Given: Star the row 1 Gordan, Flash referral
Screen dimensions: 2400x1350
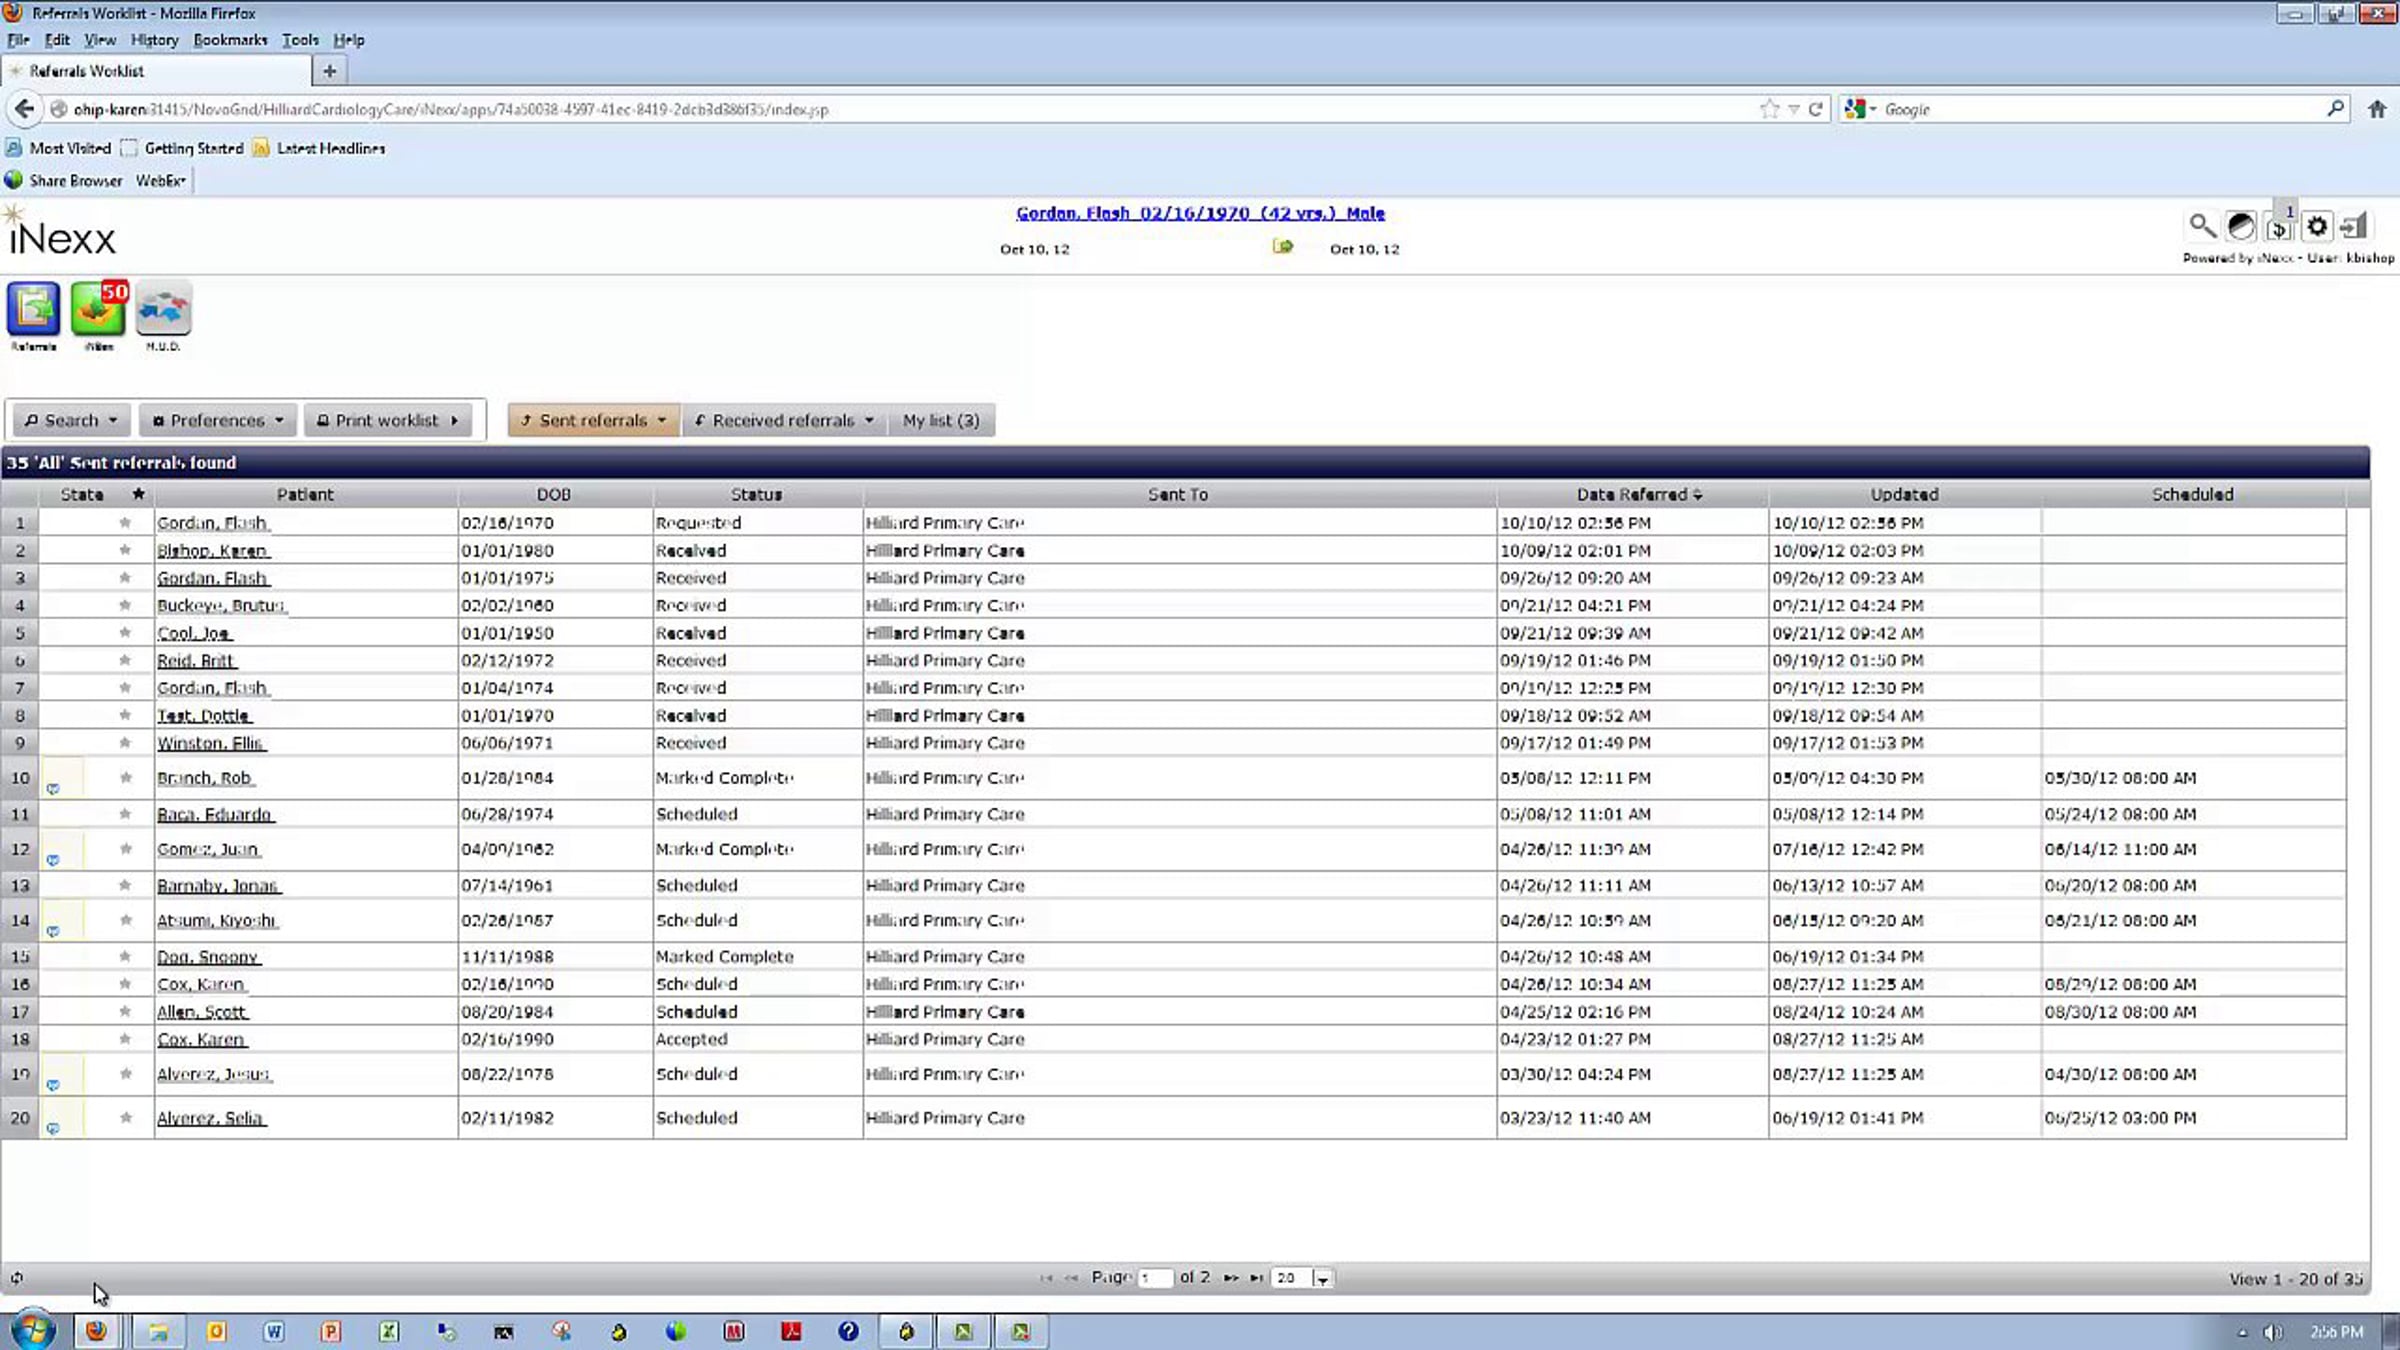Looking at the screenshot, I should tap(125, 522).
